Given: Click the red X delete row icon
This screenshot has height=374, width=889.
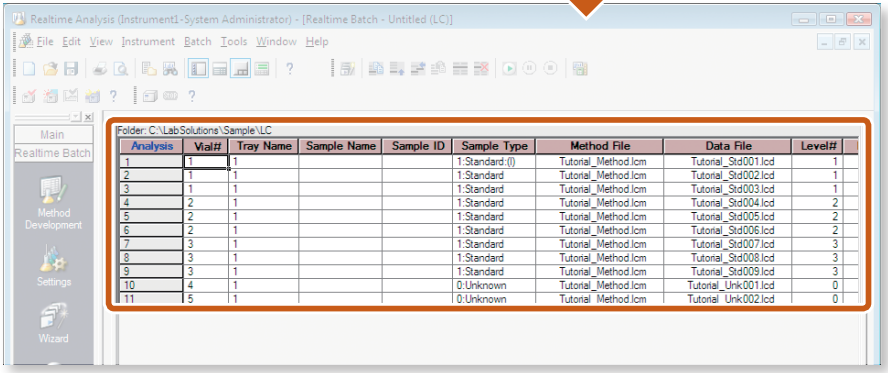Looking at the screenshot, I should pos(481,69).
